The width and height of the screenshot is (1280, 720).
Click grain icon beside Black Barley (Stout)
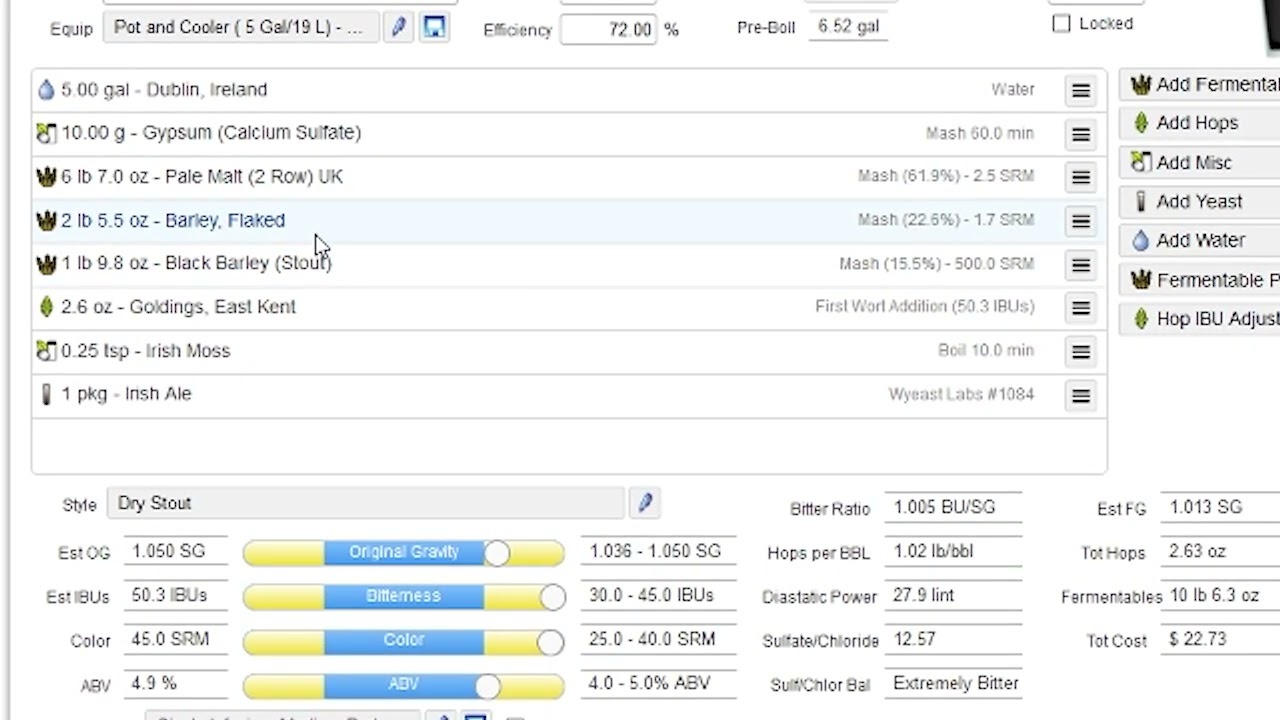(x=46, y=264)
